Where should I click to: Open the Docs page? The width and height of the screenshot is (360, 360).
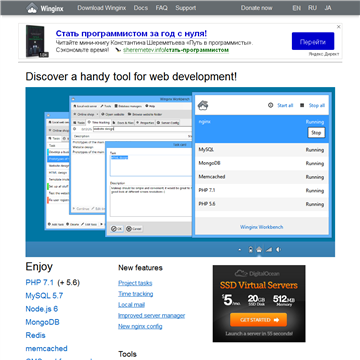pyautogui.click(x=141, y=8)
